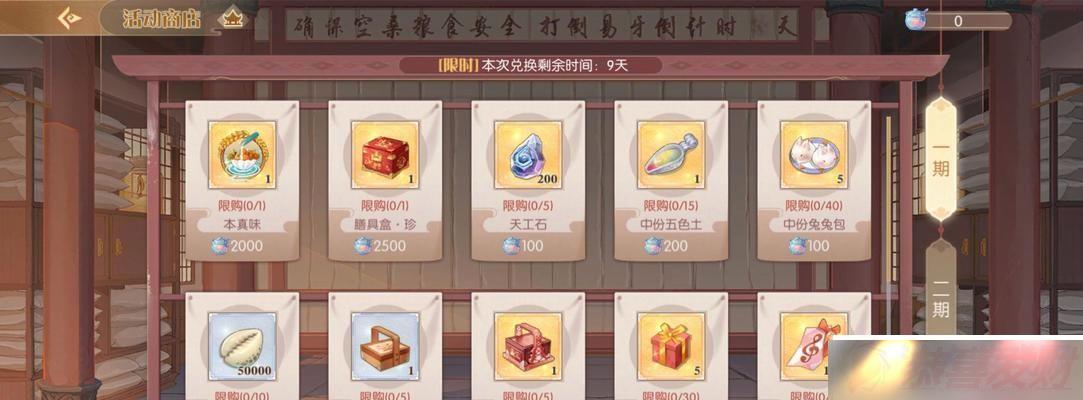
Task: Click the 天工石 price of 100
Action: pyautogui.click(x=523, y=246)
